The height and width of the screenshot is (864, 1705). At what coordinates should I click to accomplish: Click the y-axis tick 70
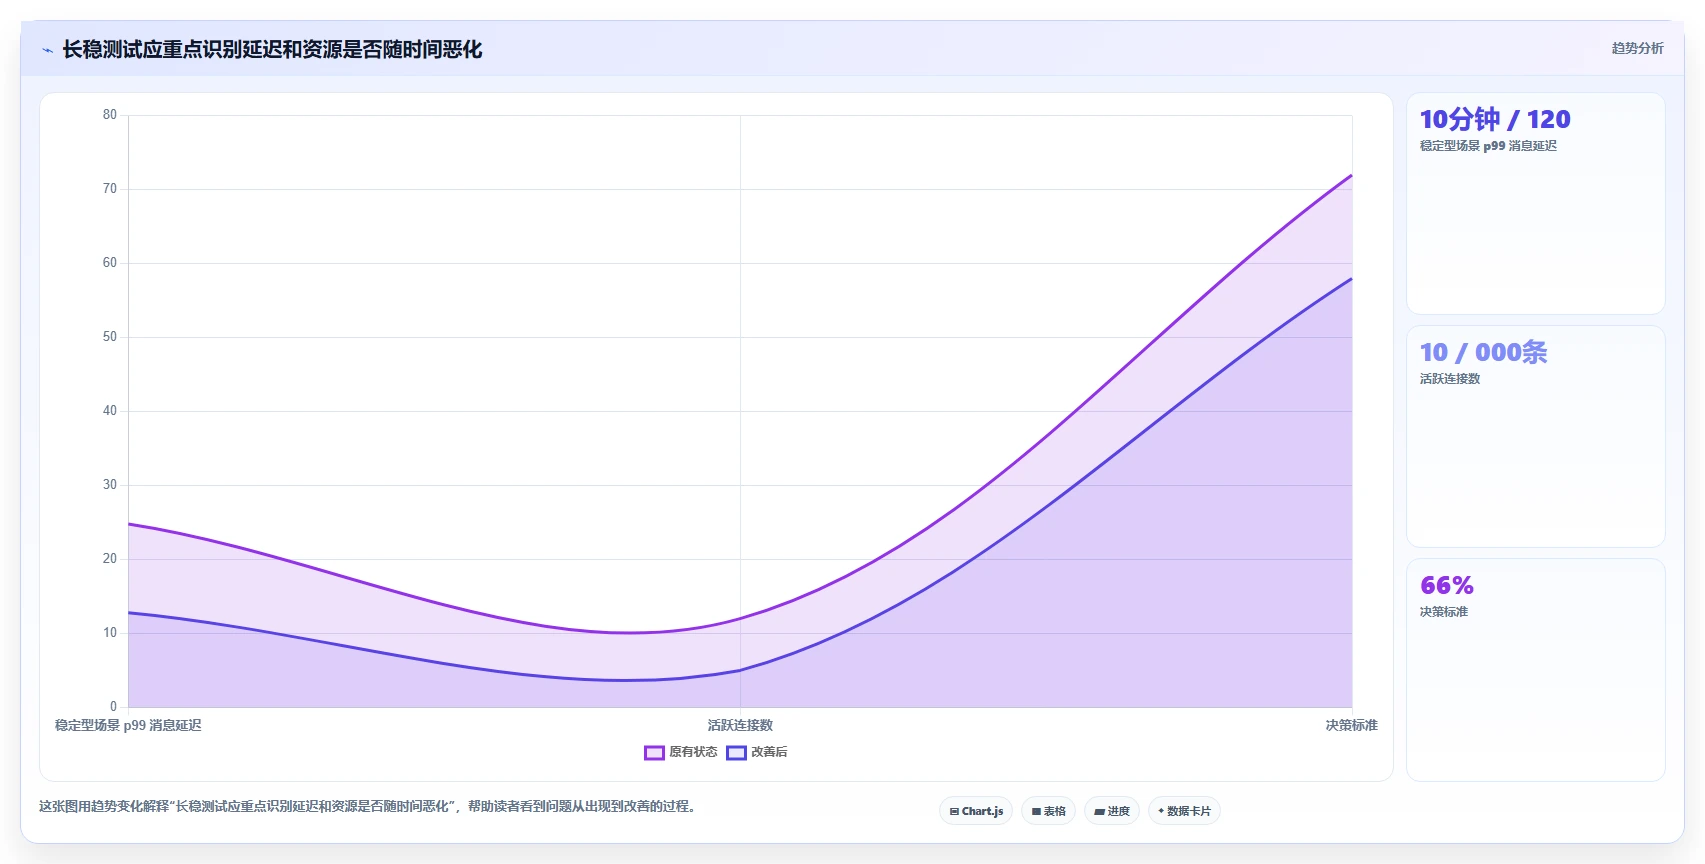pyautogui.click(x=110, y=189)
